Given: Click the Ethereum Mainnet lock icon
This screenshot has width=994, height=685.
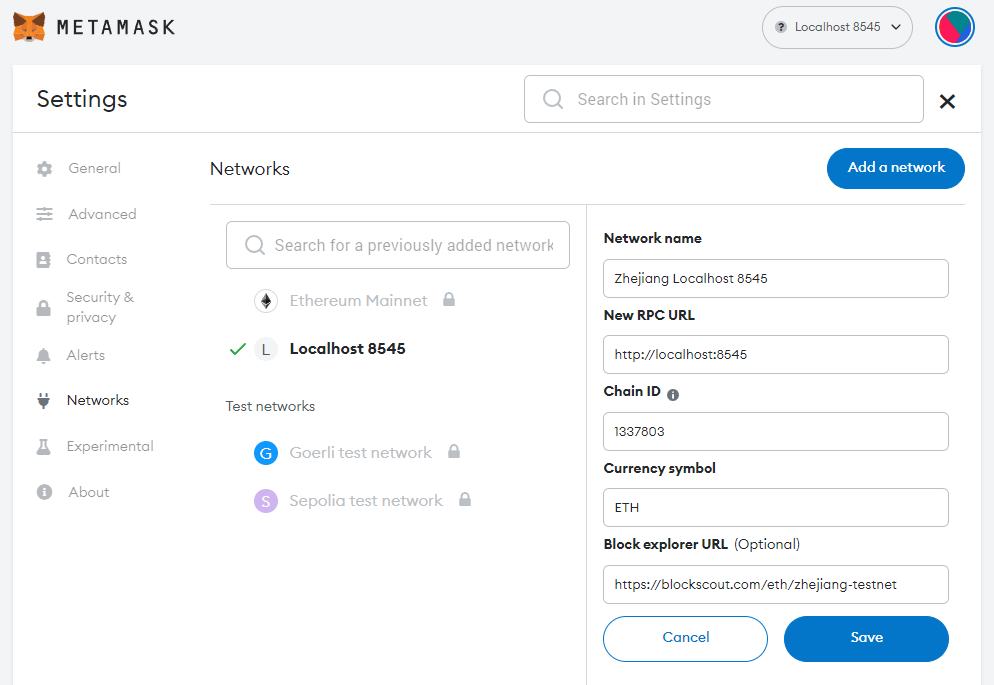Looking at the screenshot, I should pyautogui.click(x=449, y=299).
